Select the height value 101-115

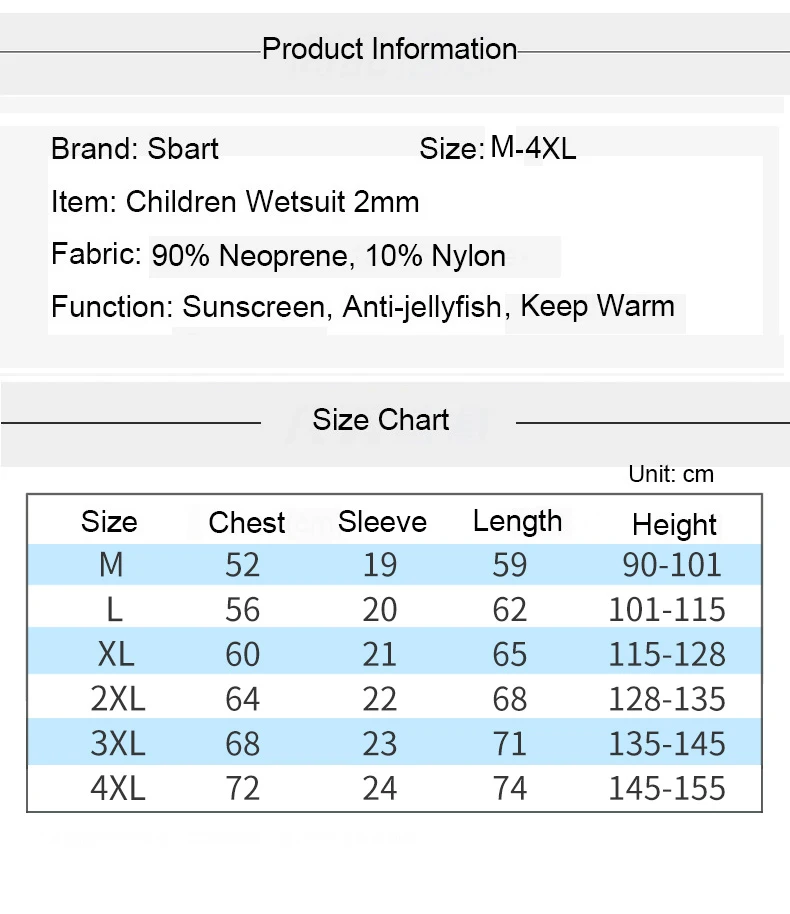tap(667, 610)
